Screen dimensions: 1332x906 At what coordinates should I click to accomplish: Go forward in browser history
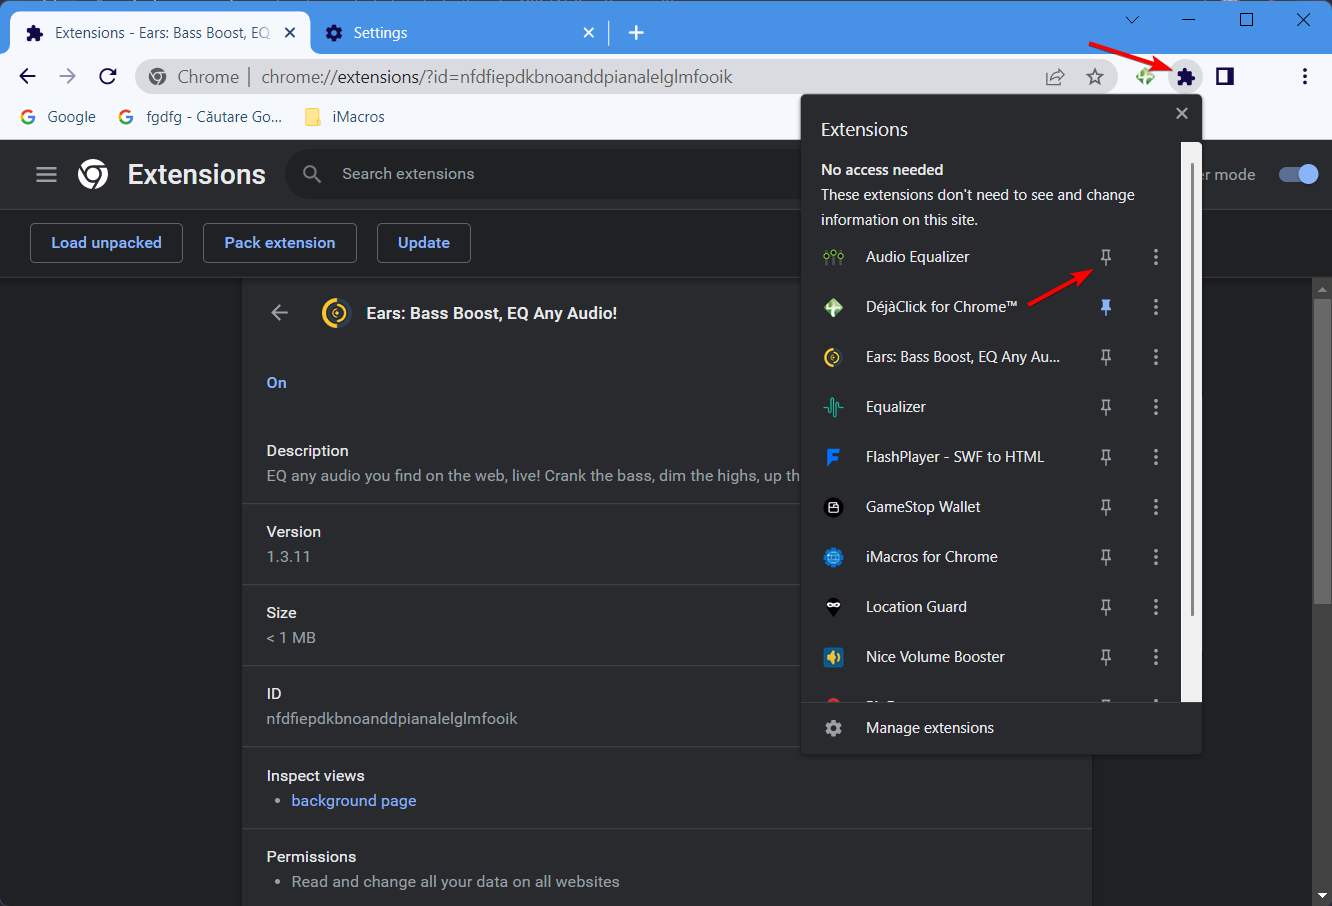tap(67, 77)
